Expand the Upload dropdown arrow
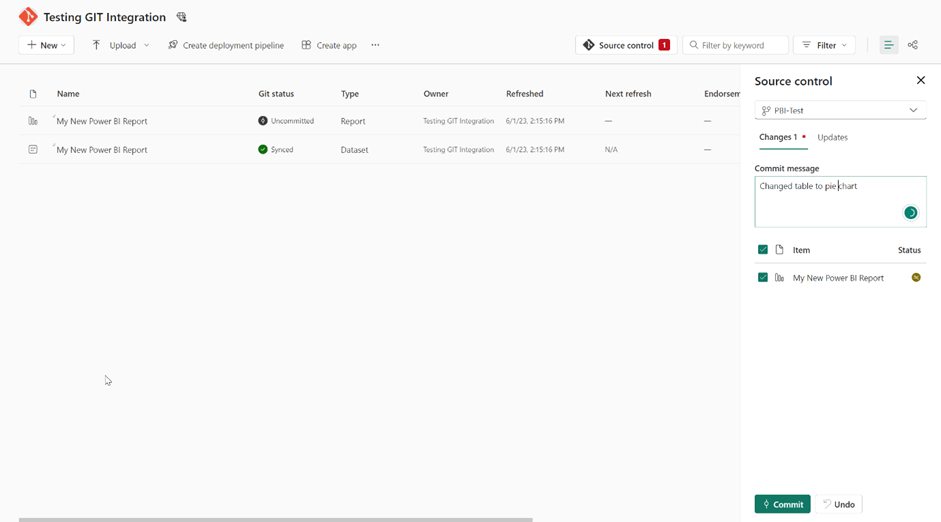This screenshot has width=941, height=522. (146, 45)
